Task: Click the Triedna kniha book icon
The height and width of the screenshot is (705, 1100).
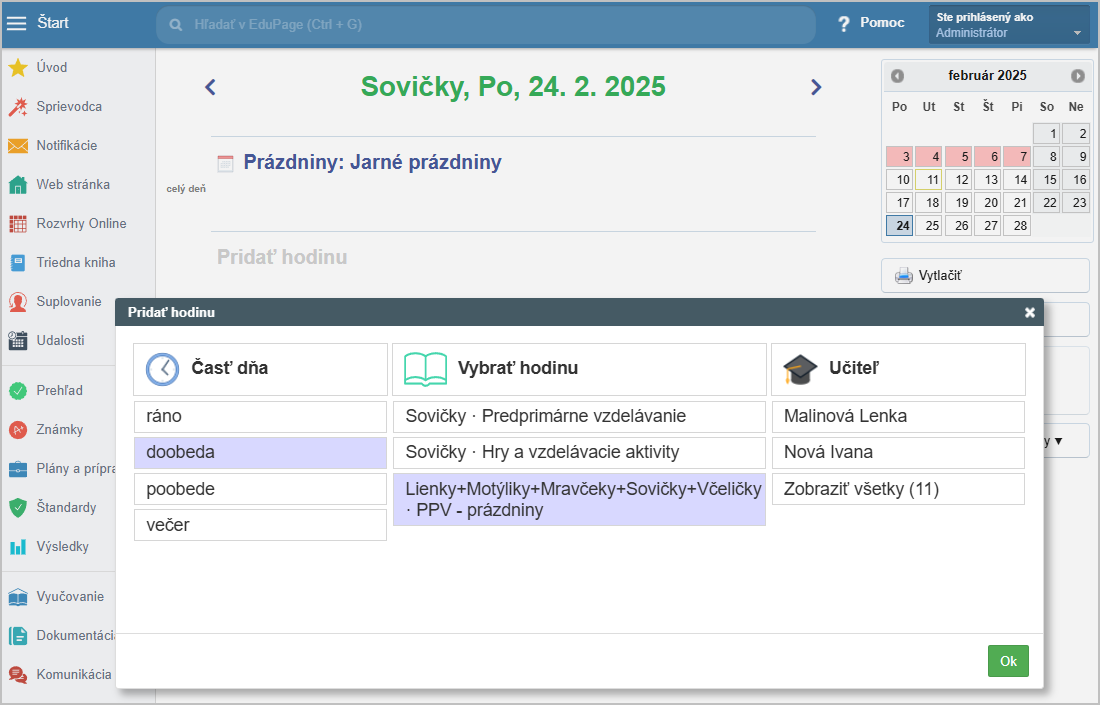Action: pos(17,263)
